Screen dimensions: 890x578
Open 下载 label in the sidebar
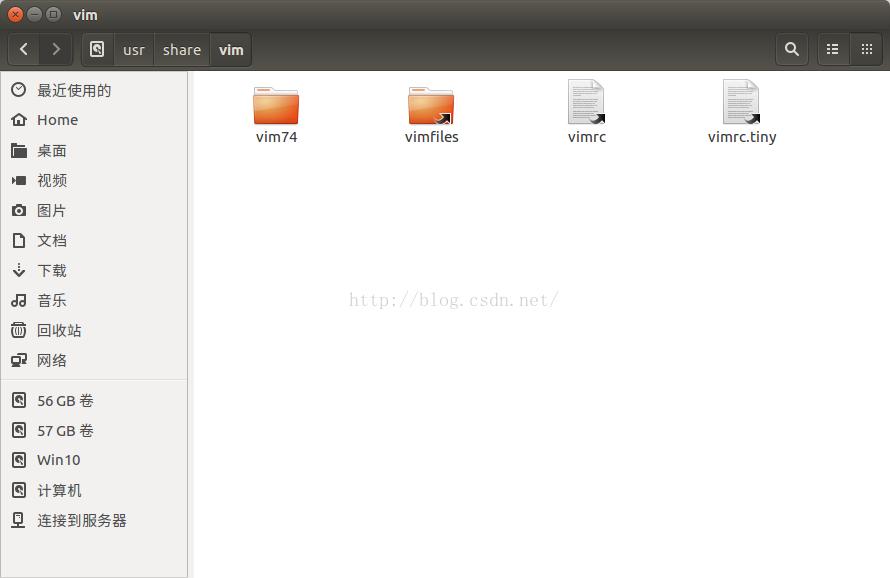52,270
